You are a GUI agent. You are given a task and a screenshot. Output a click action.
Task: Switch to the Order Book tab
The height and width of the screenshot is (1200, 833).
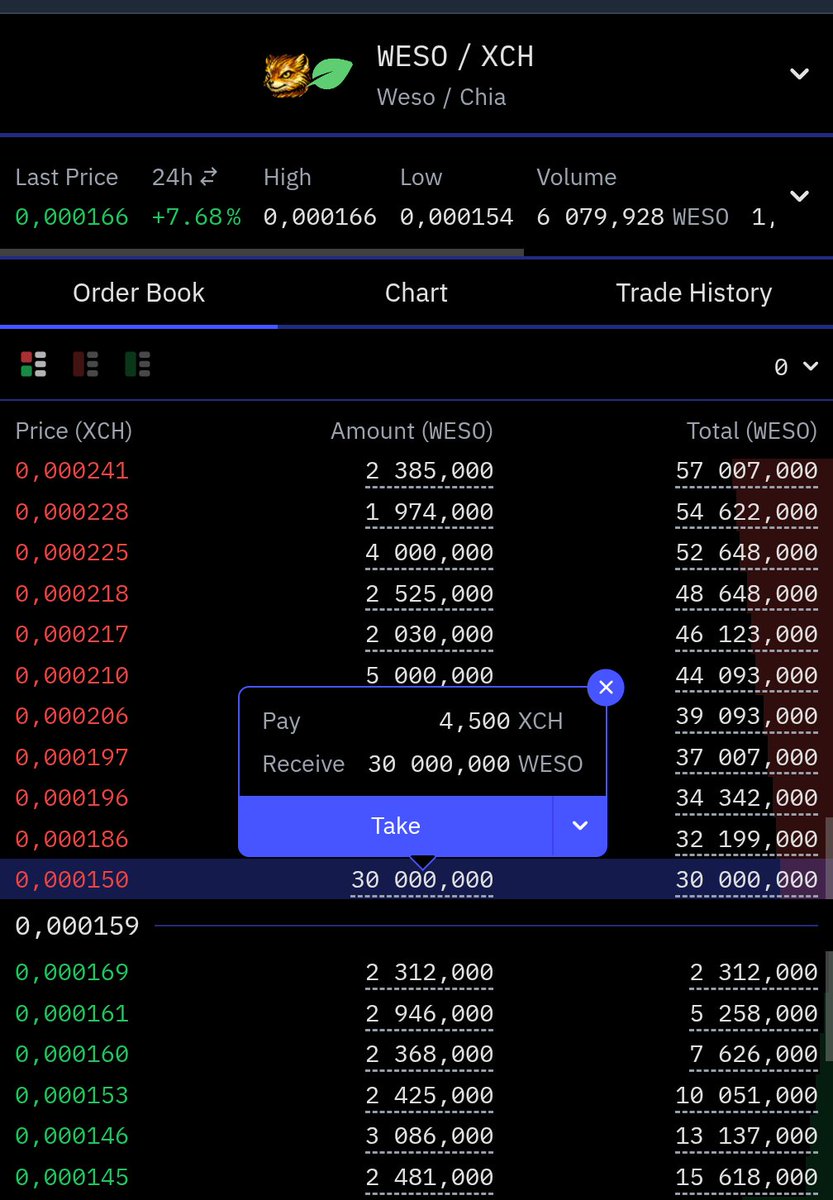tap(139, 293)
